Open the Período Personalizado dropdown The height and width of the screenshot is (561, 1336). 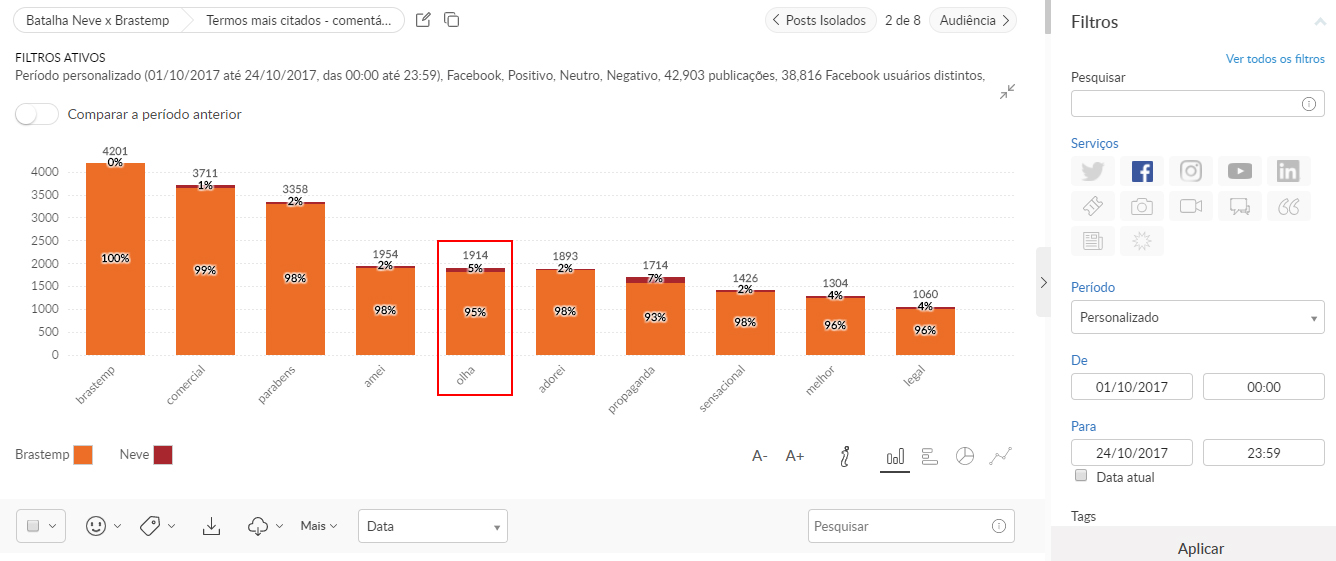tap(1197, 317)
